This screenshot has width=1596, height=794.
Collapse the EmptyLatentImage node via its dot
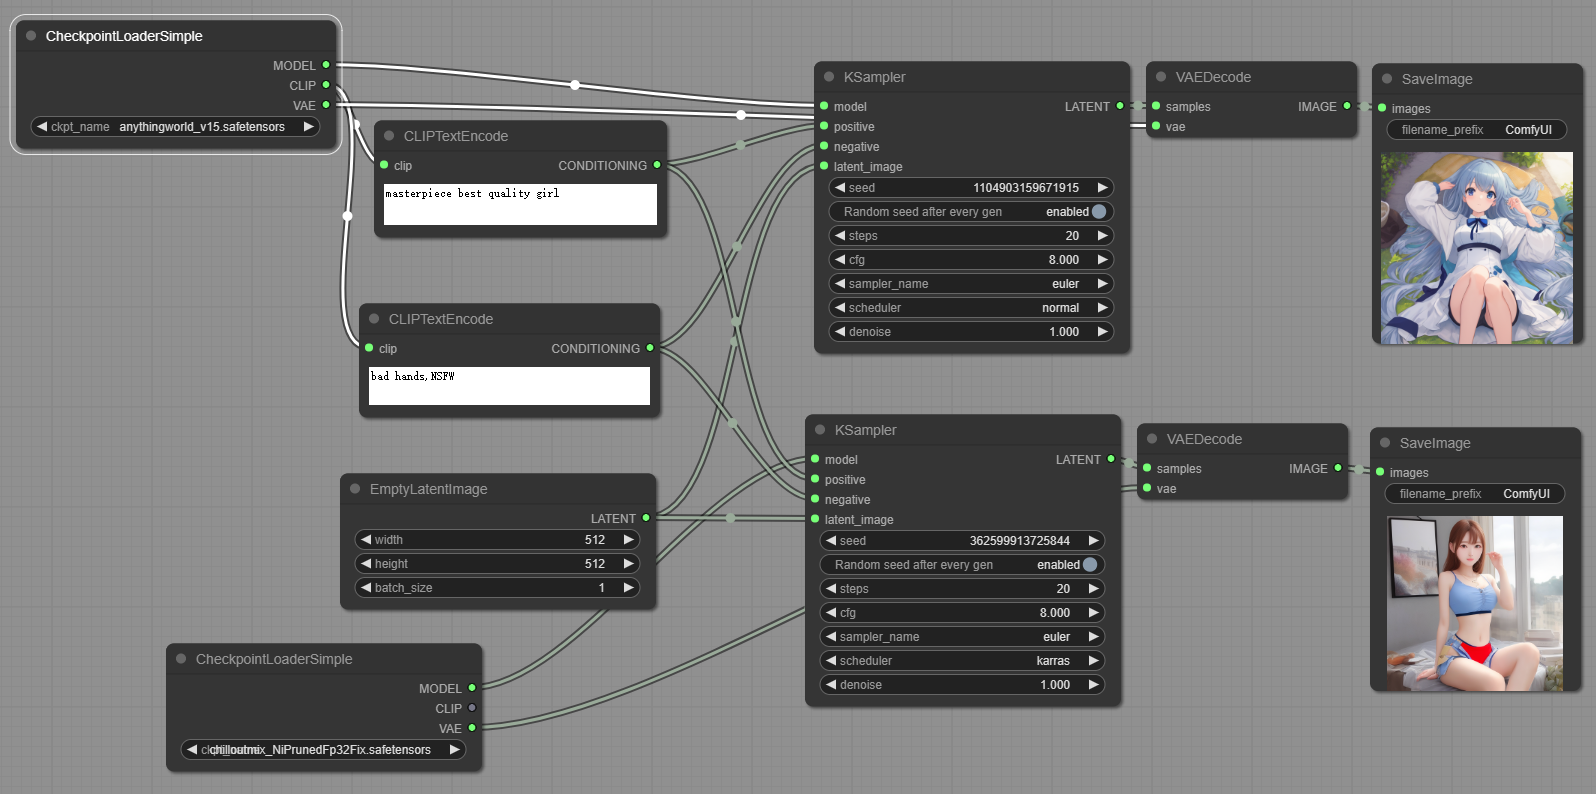pos(355,489)
